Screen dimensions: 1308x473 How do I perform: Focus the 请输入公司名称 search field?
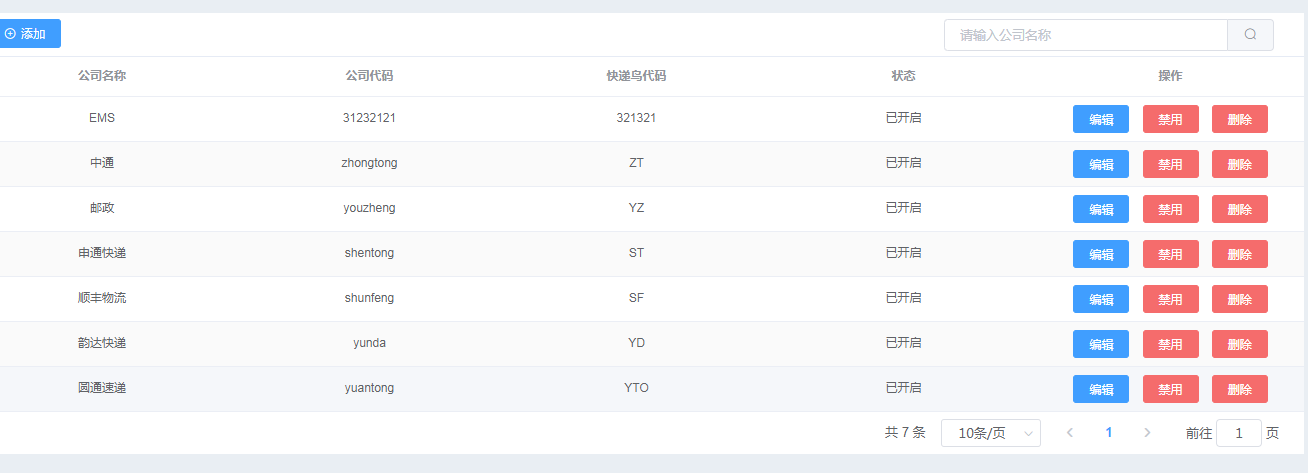click(x=1086, y=34)
